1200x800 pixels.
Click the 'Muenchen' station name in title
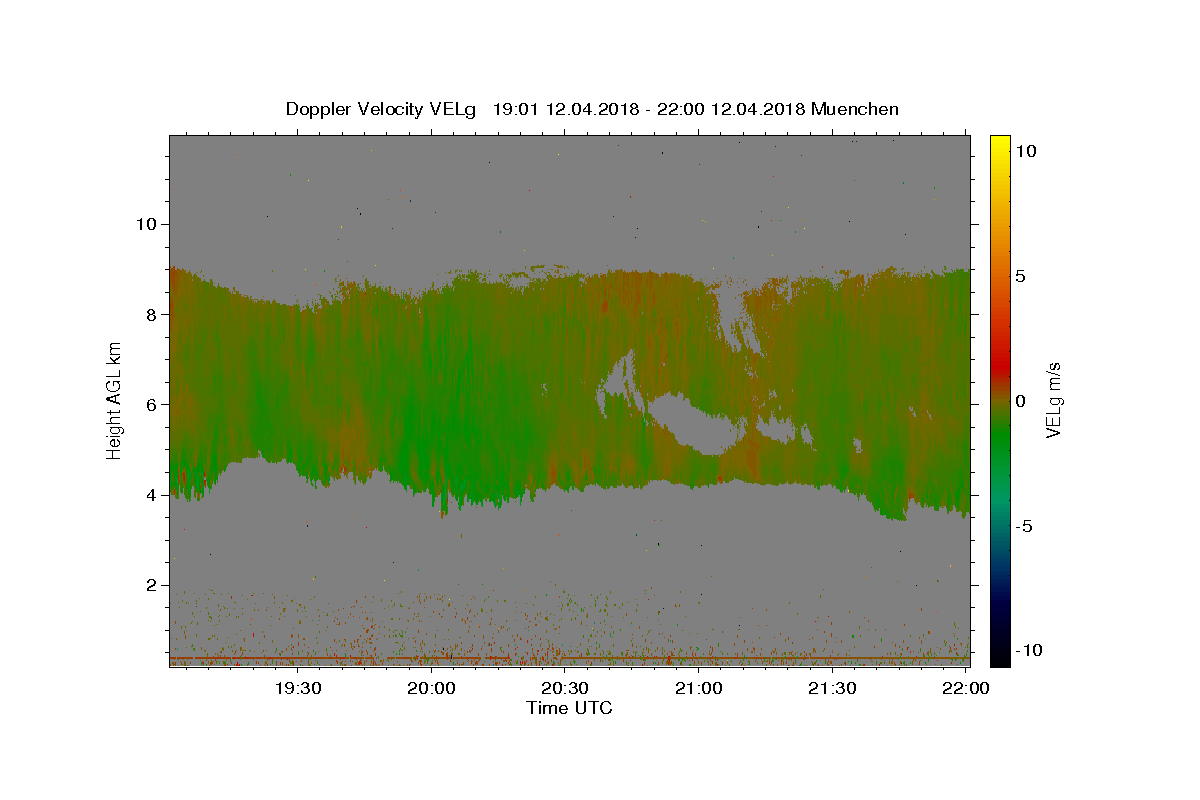(855, 109)
